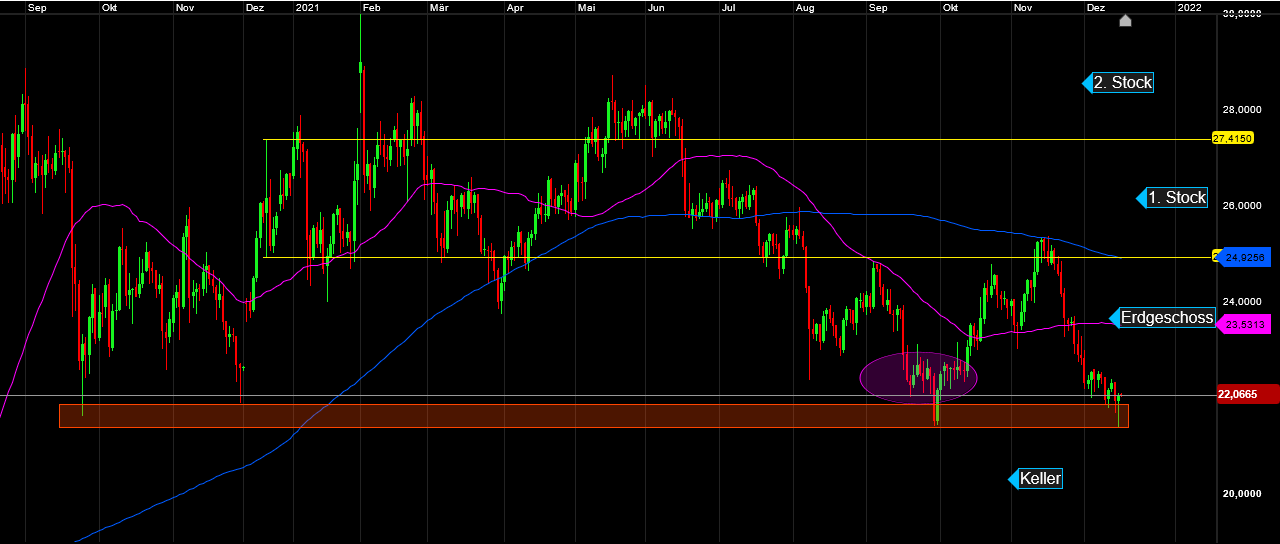Select the 'Keller' annotation label

[x=1035, y=479]
